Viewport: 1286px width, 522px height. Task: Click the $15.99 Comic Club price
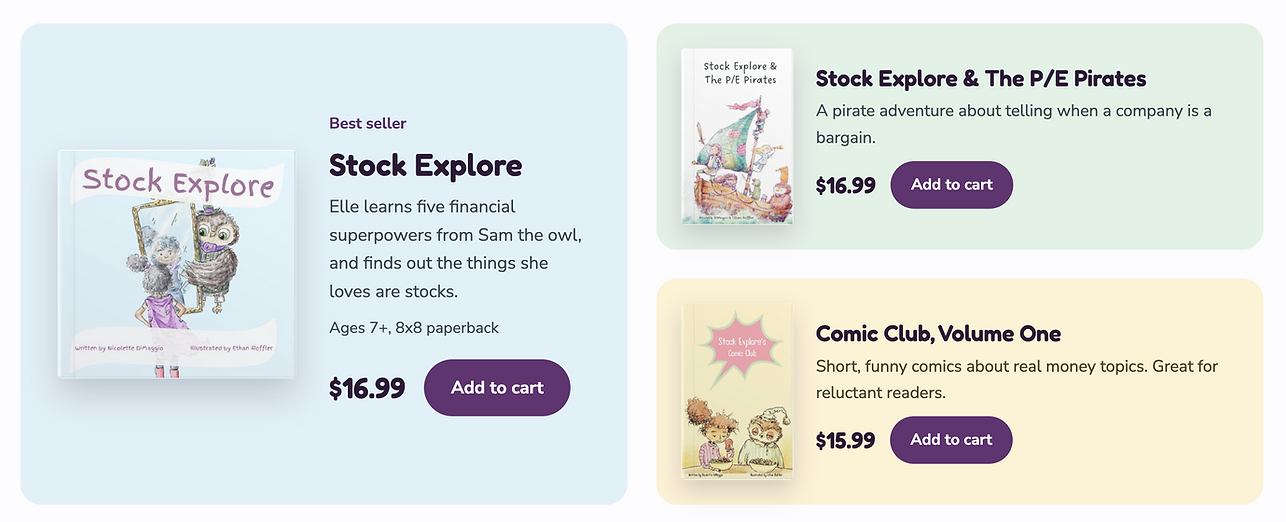pyautogui.click(x=846, y=440)
